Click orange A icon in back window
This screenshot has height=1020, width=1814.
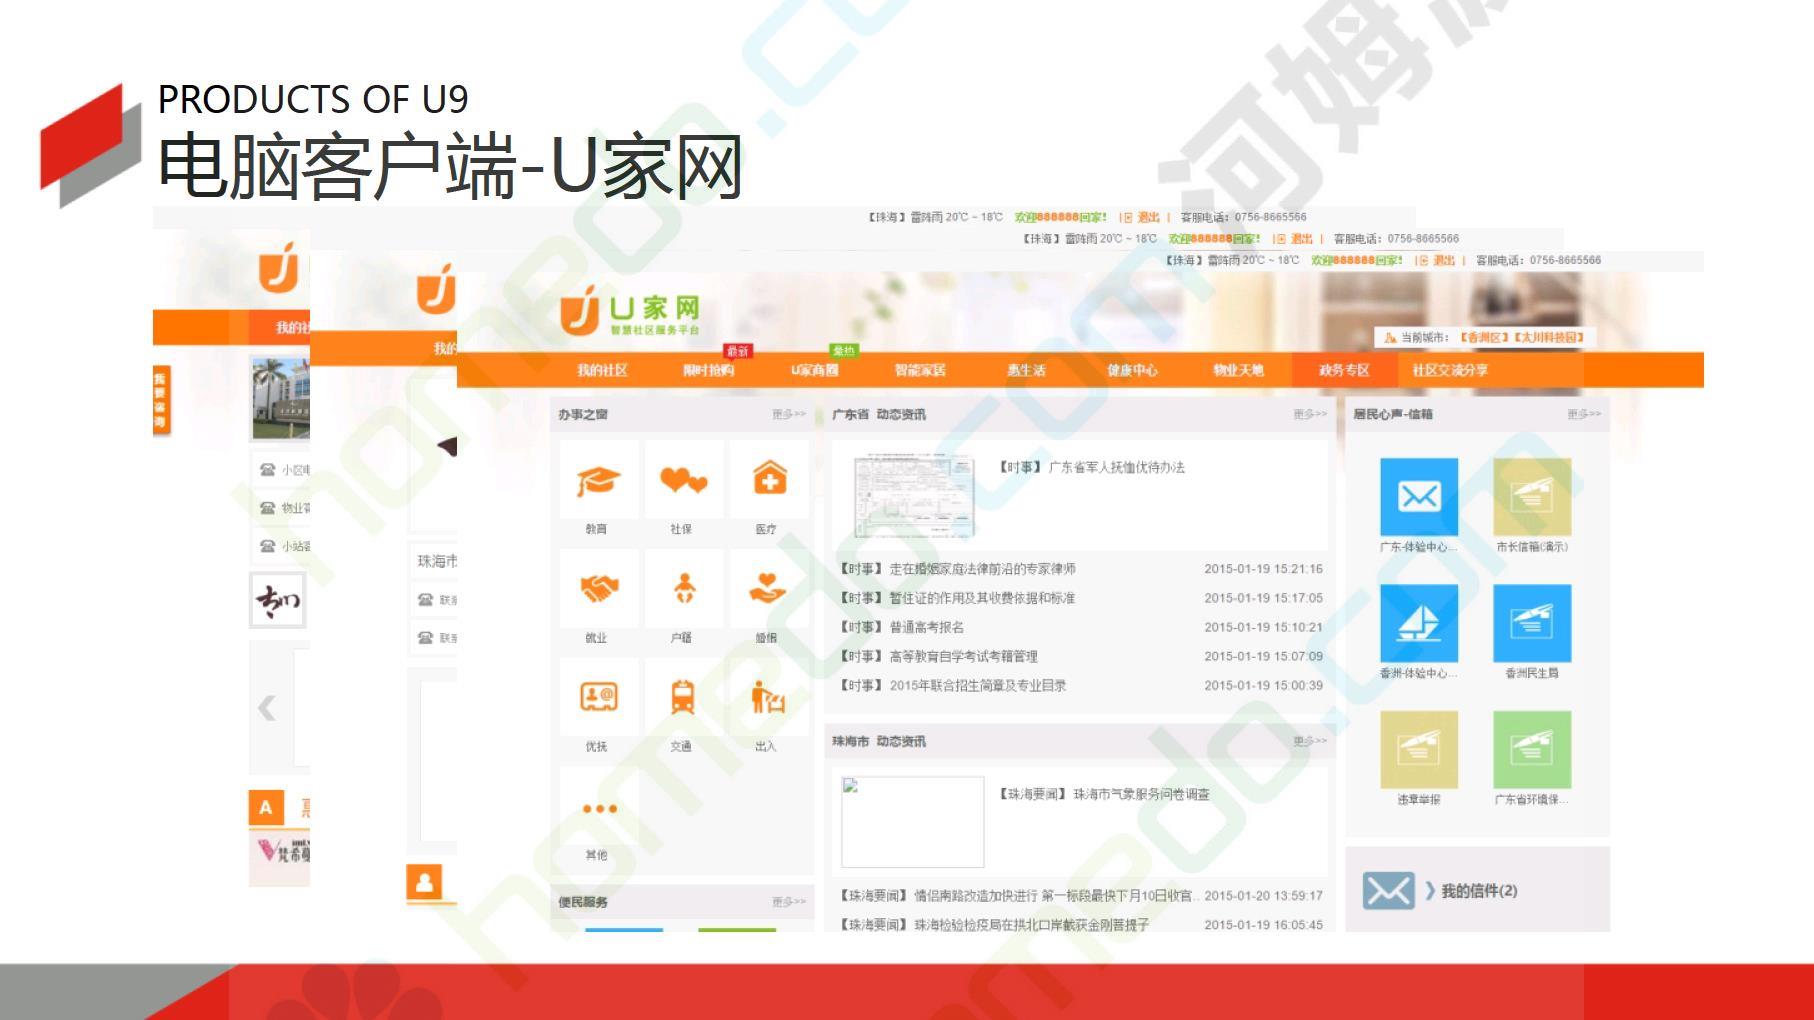pyautogui.click(x=266, y=808)
